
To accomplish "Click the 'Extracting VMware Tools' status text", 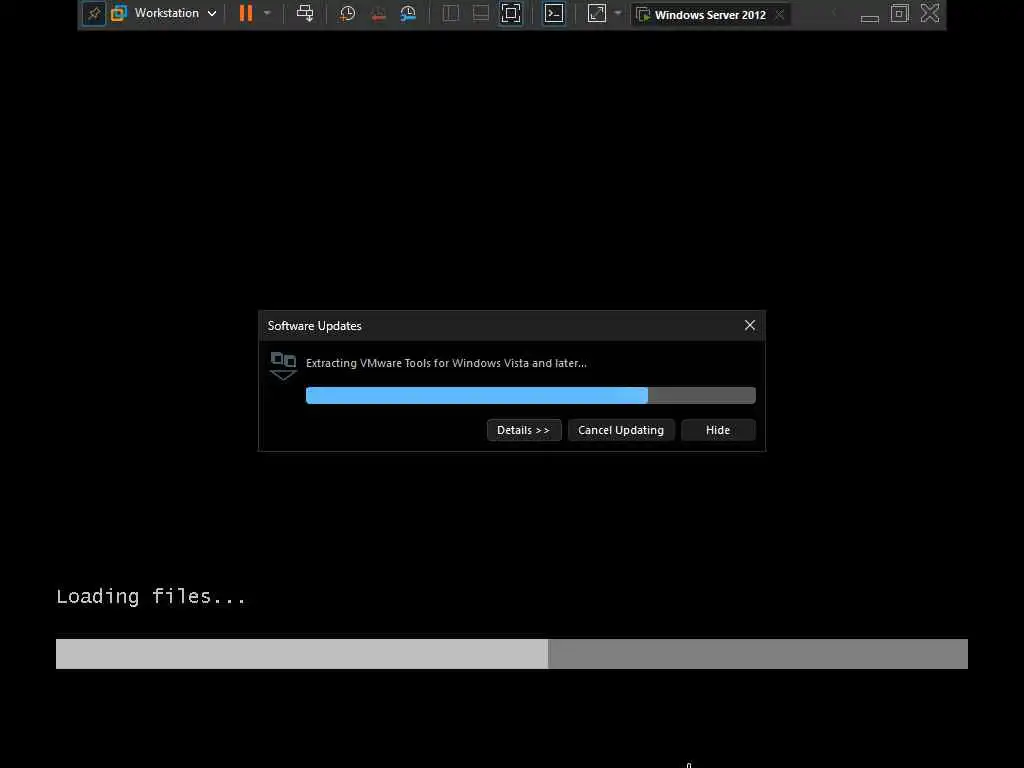I will (446, 363).
